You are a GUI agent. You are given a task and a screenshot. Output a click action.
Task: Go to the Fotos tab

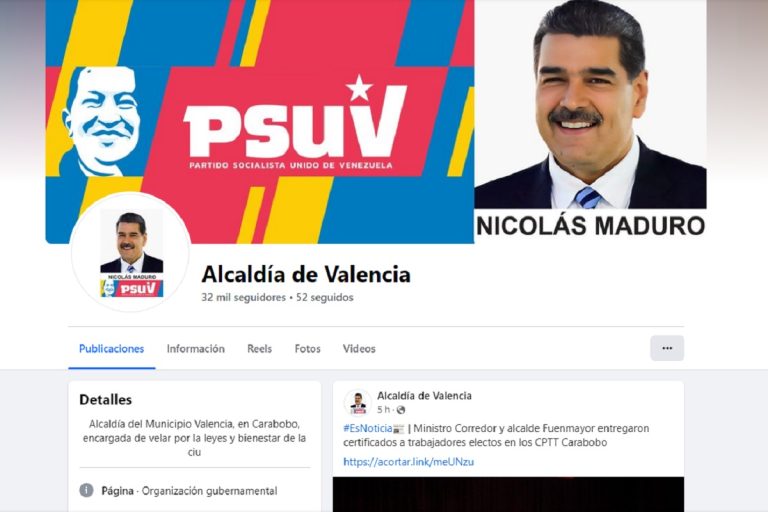click(307, 349)
